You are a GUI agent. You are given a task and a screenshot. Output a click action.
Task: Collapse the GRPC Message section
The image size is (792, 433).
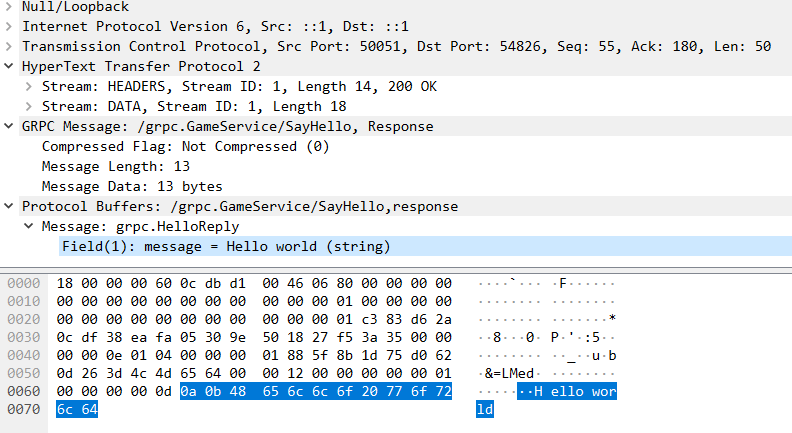(x=9, y=126)
